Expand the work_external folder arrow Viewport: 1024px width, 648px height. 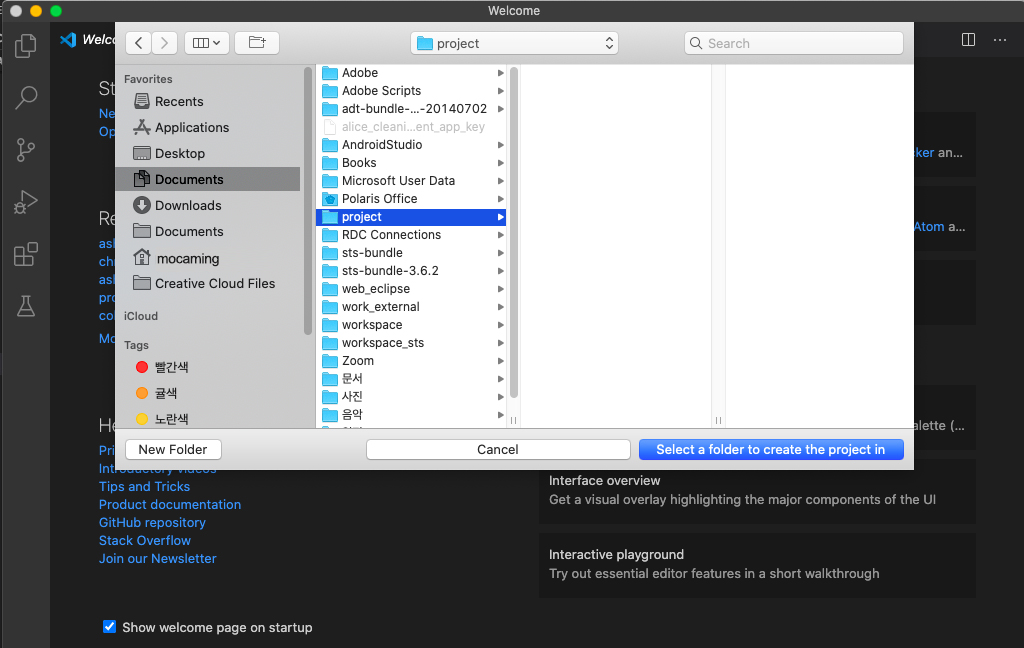(500, 307)
